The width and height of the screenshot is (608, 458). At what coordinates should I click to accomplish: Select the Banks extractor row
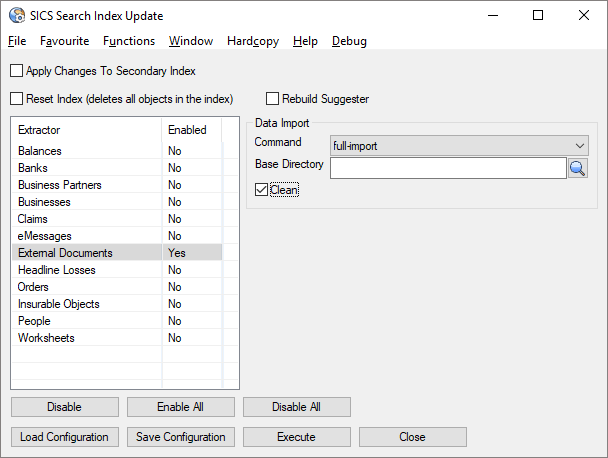117,168
